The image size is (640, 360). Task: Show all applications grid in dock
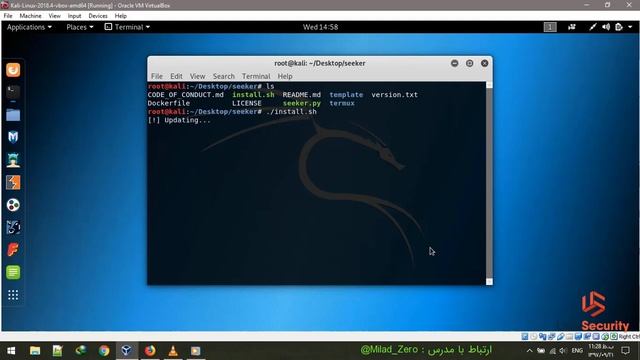[13, 295]
